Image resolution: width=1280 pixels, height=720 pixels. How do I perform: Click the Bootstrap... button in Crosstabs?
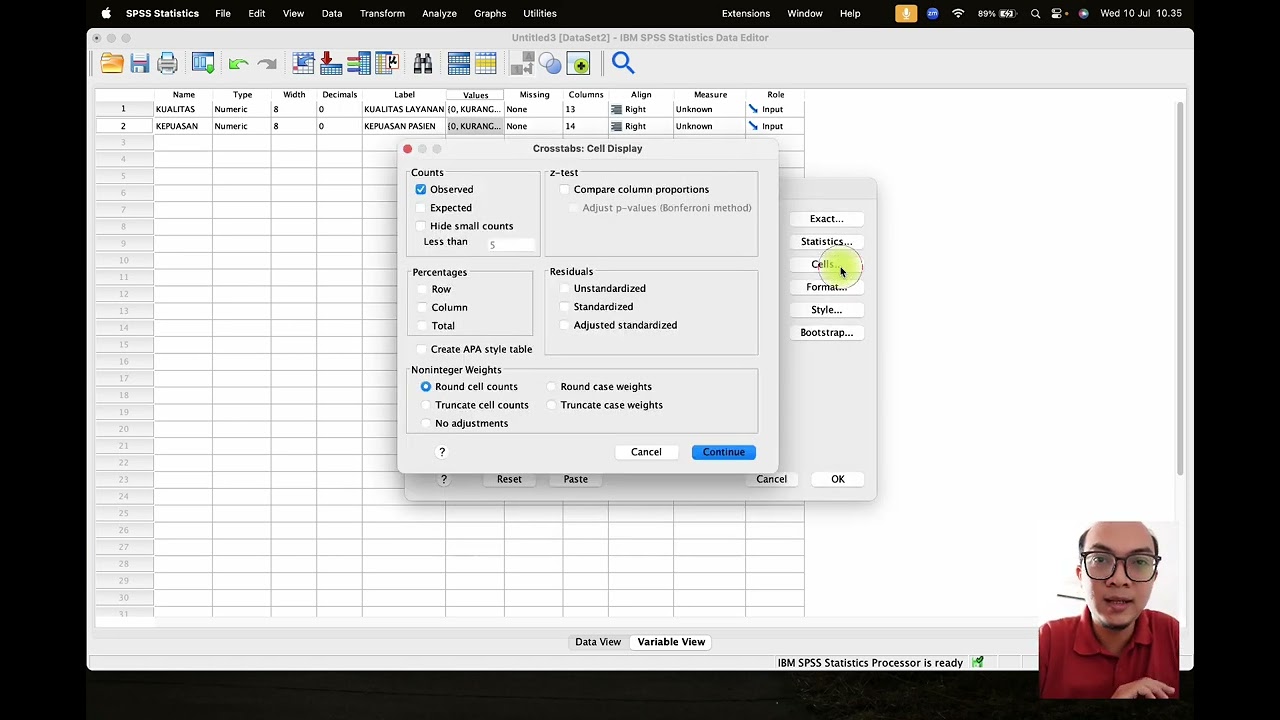(x=826, y=332)
